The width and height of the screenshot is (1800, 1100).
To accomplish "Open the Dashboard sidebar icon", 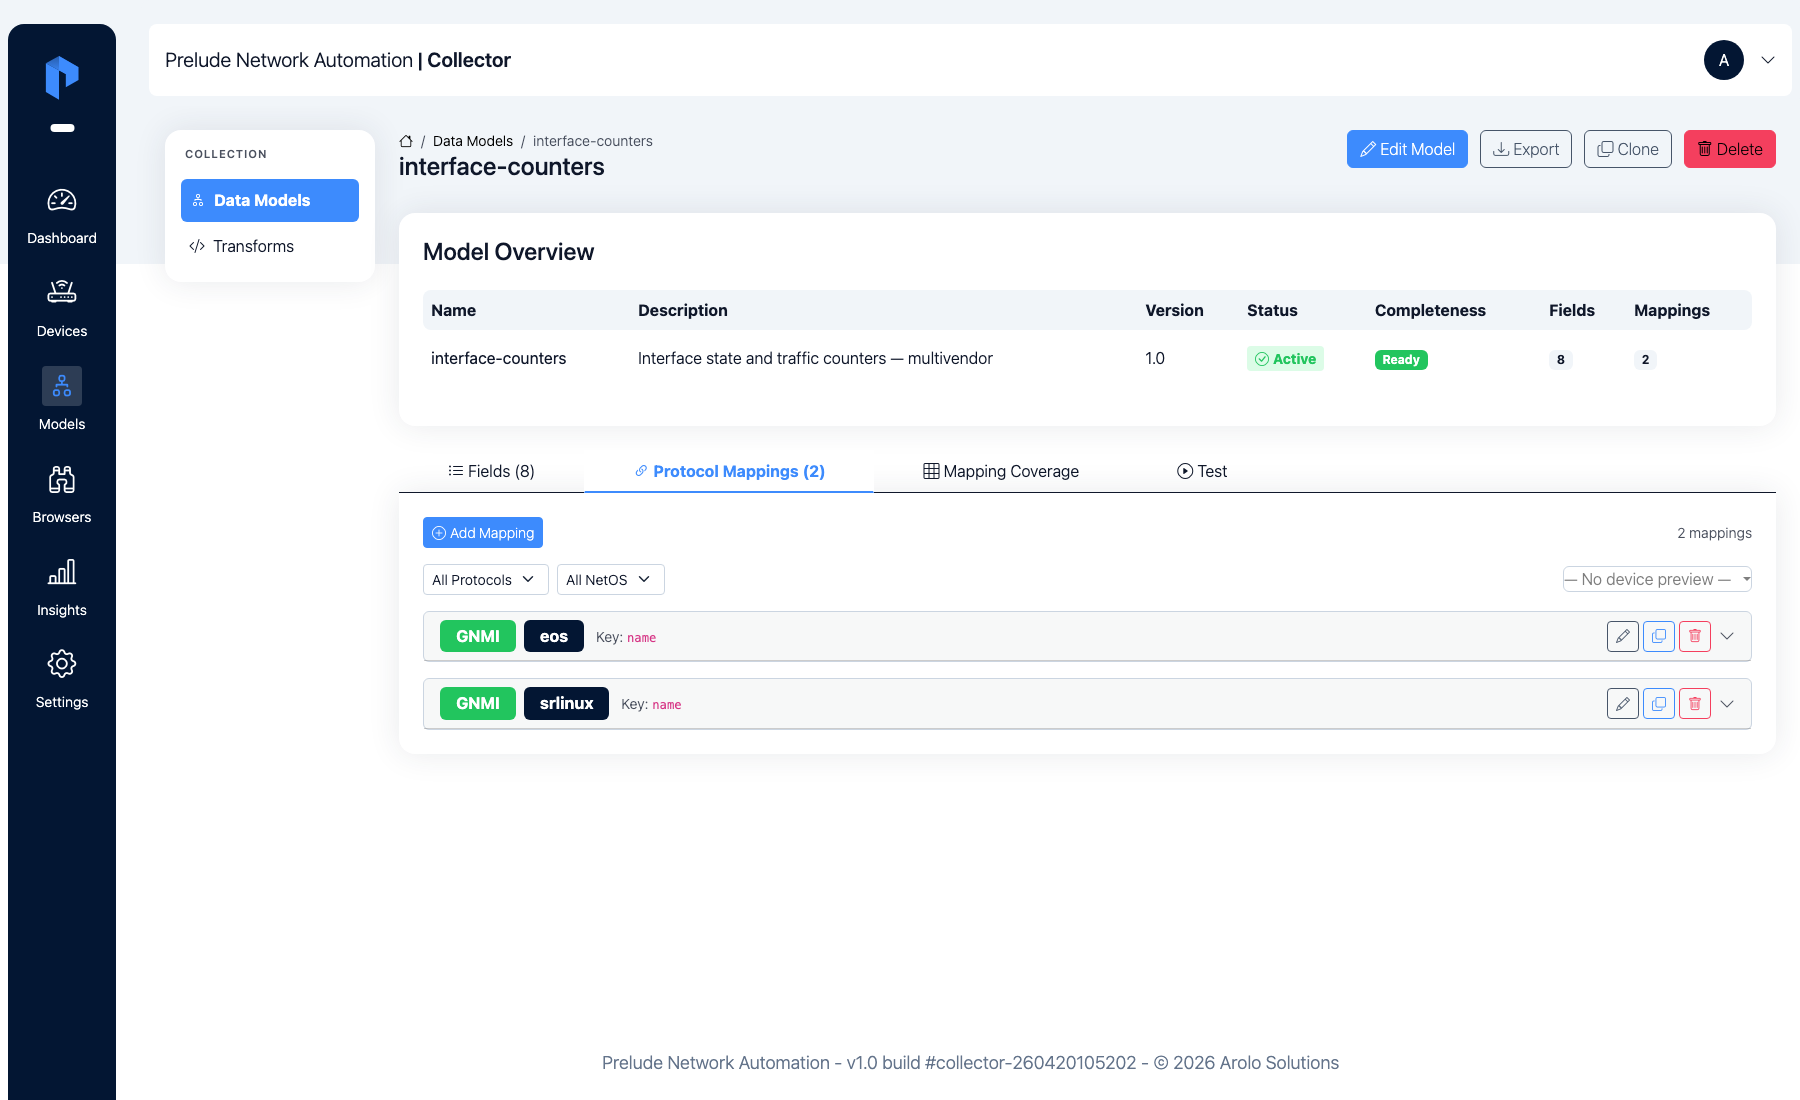I will pyautogui.click(x=62, y=200).
